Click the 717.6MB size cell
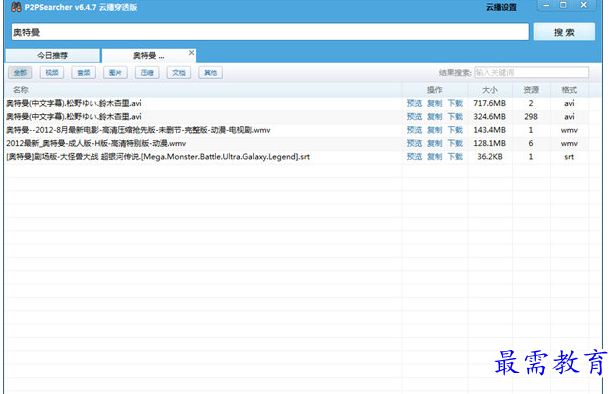 490,103
